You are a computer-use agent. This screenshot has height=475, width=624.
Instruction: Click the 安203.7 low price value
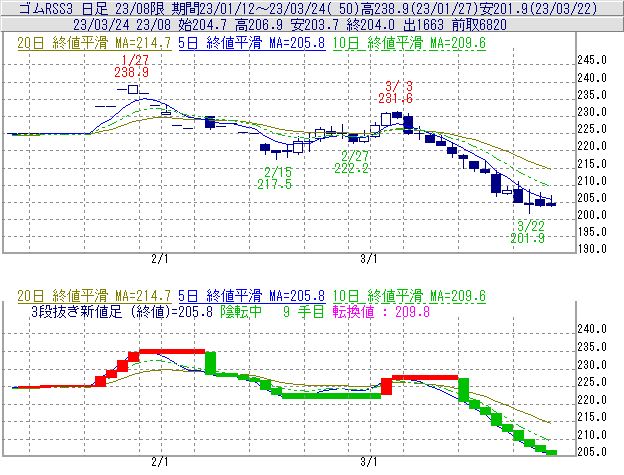point(315,25)
